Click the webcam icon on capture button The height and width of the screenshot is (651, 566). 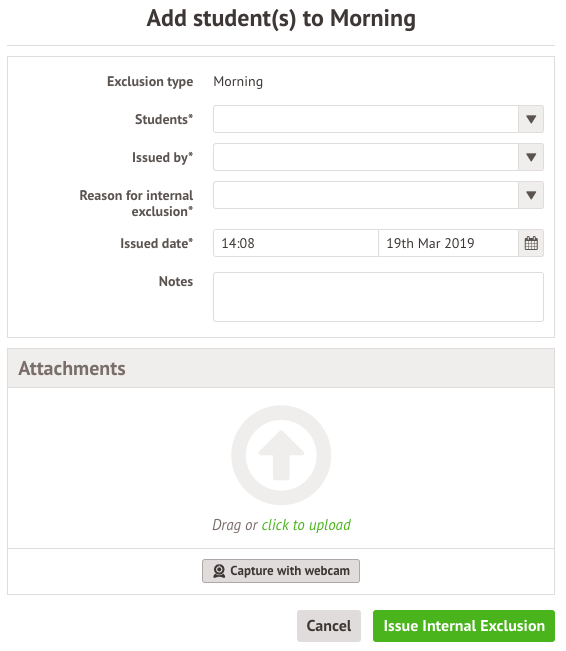(219, 571)
